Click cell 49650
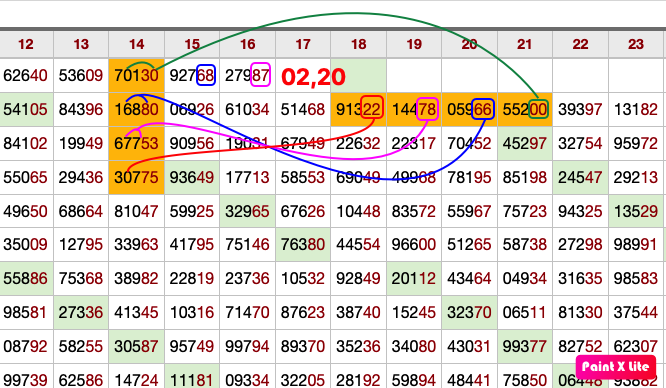The width and height of the screenshot is (666, 388). click(26, 211)
